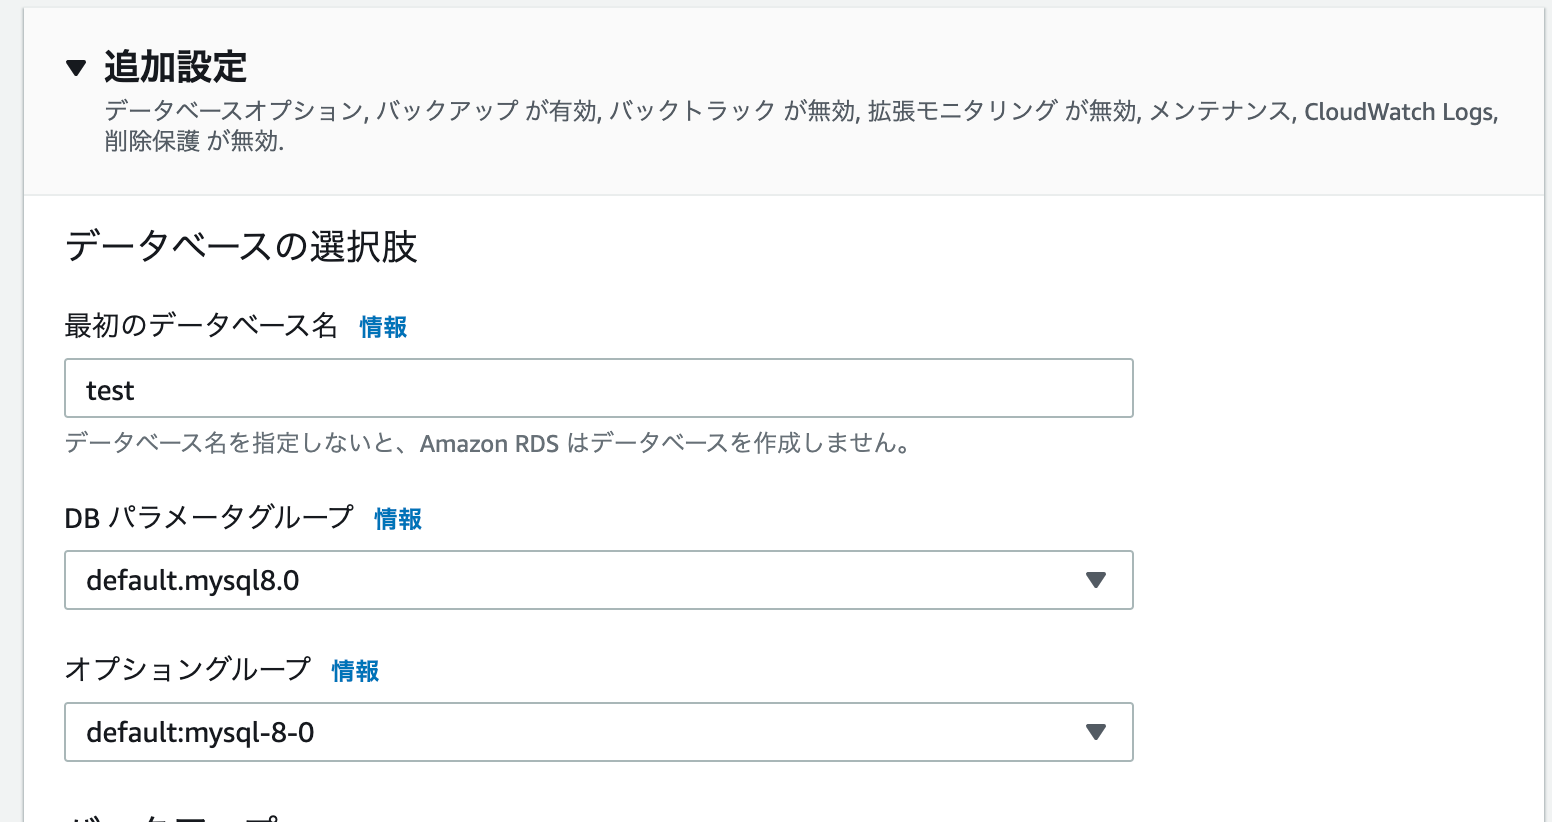1552x822 pixels.
Task: Click the default:mysql-8-0 combo box
Action: [x=598, y=732]
